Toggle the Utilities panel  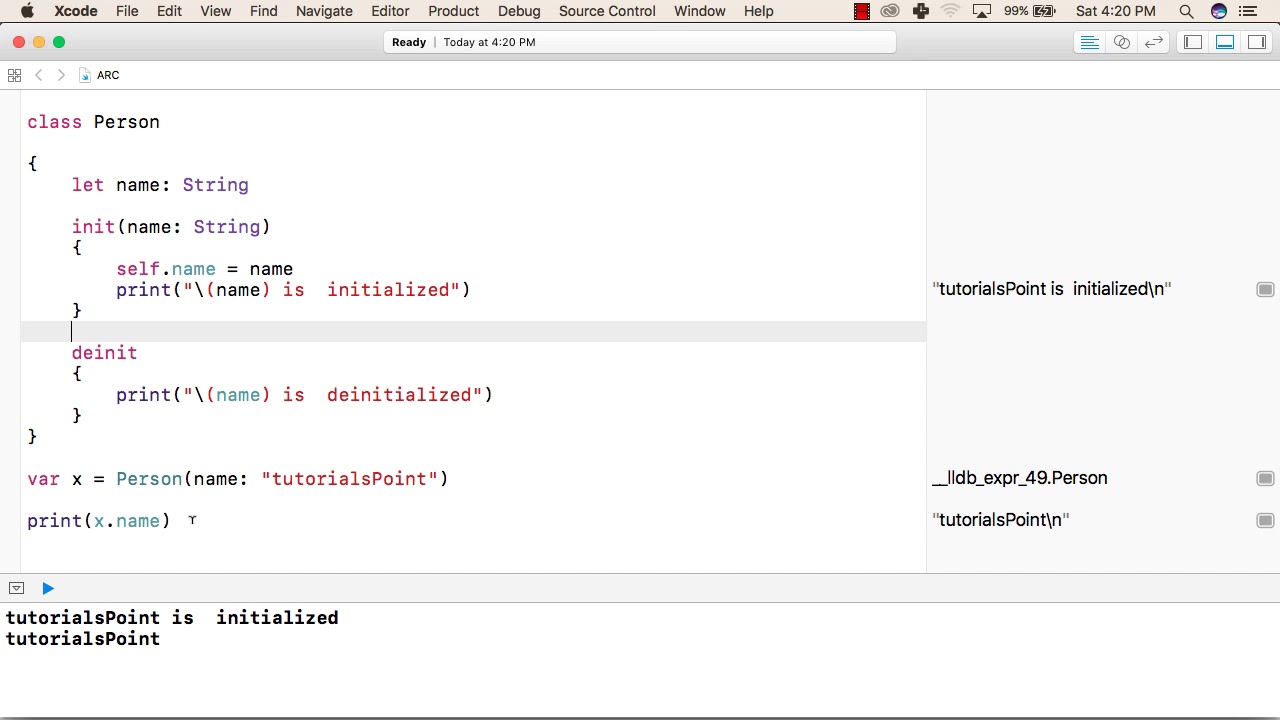coord(1257,42)
